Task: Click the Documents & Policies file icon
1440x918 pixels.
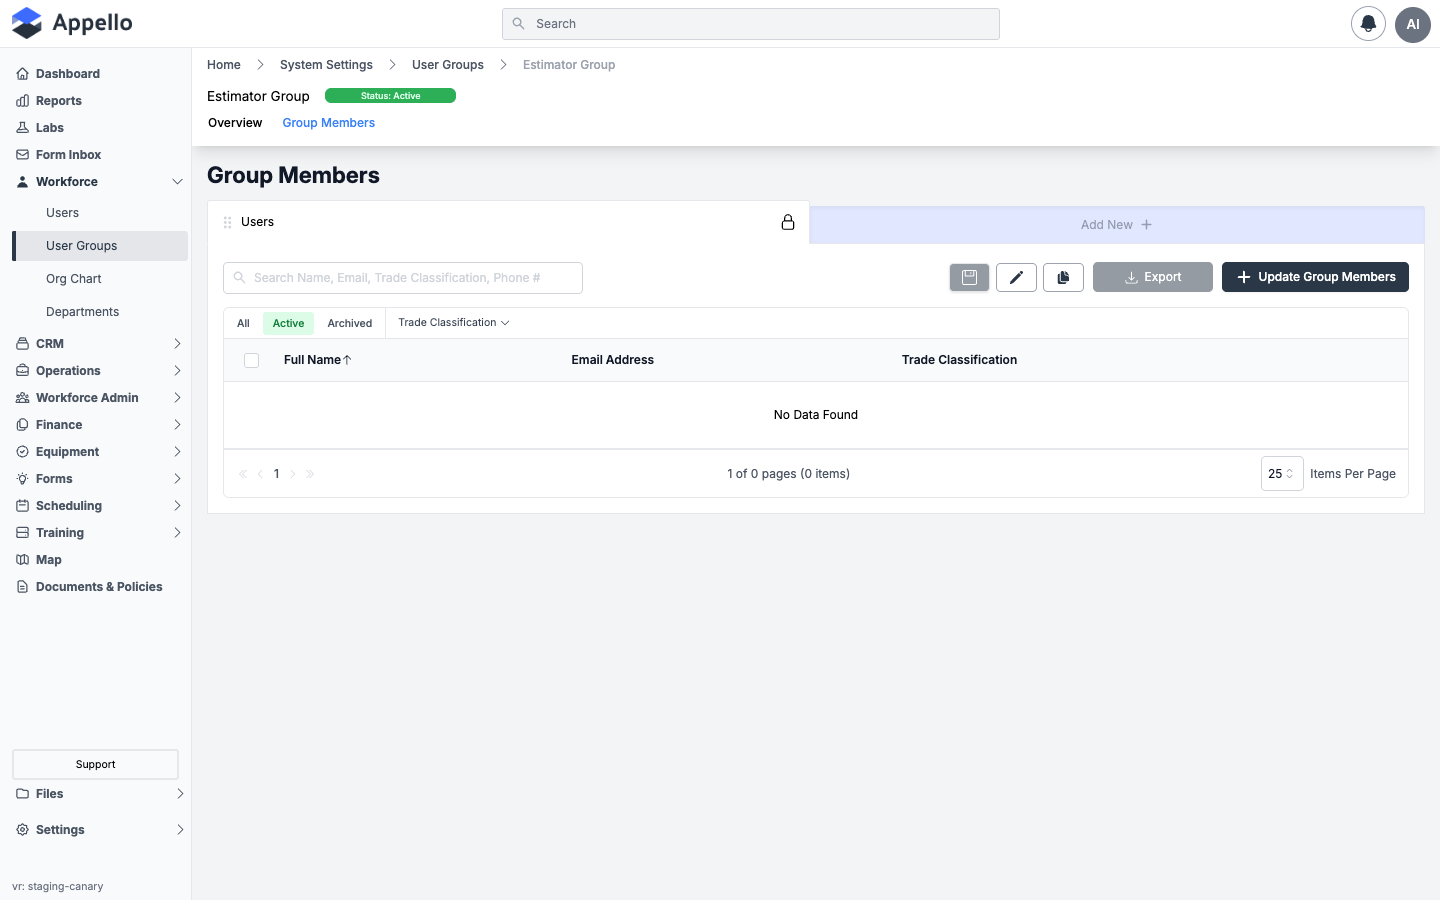Action: click(x=22, y=587)
